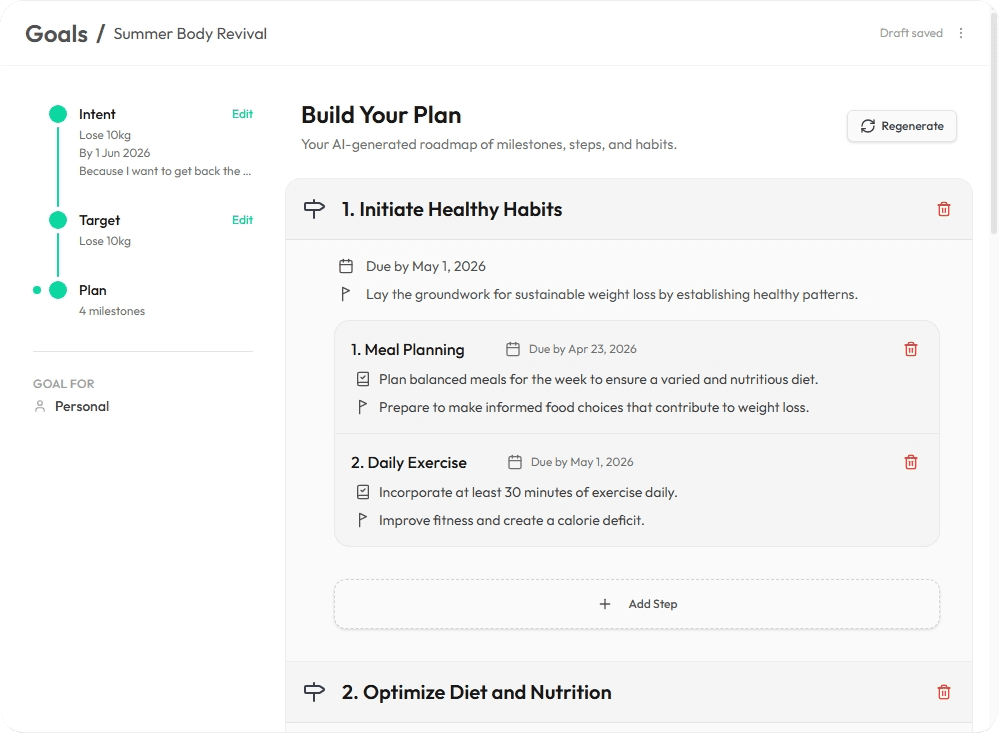
Task: Click the checklist icon next to the Daily Exercise description
Action: pyautogui.click(x=363, y=491)
